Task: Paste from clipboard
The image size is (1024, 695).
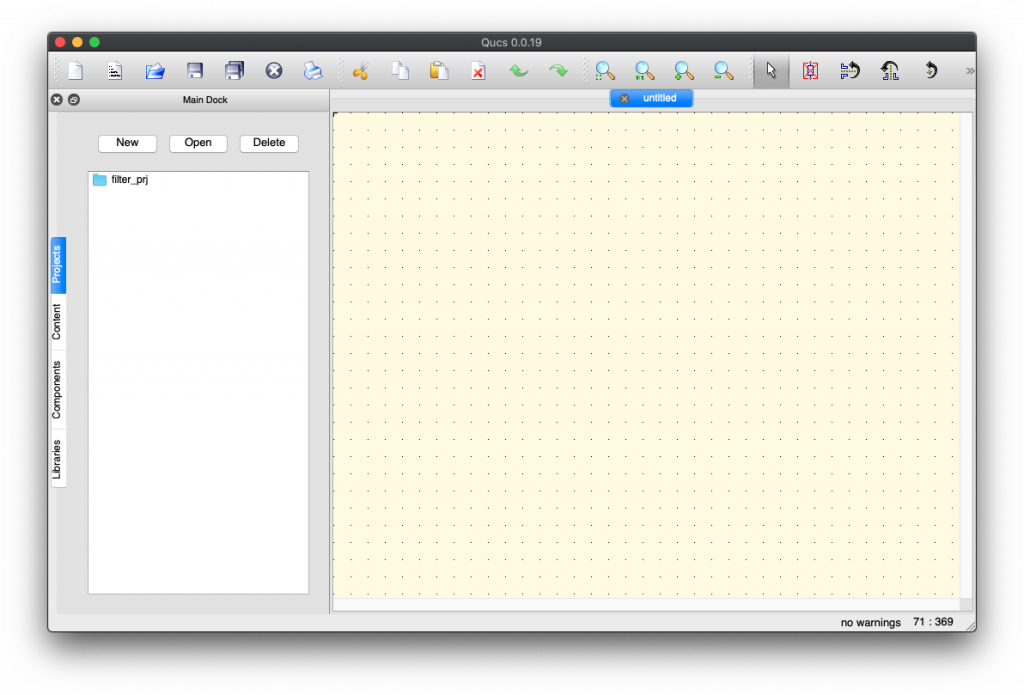Action: click(439, 71)
